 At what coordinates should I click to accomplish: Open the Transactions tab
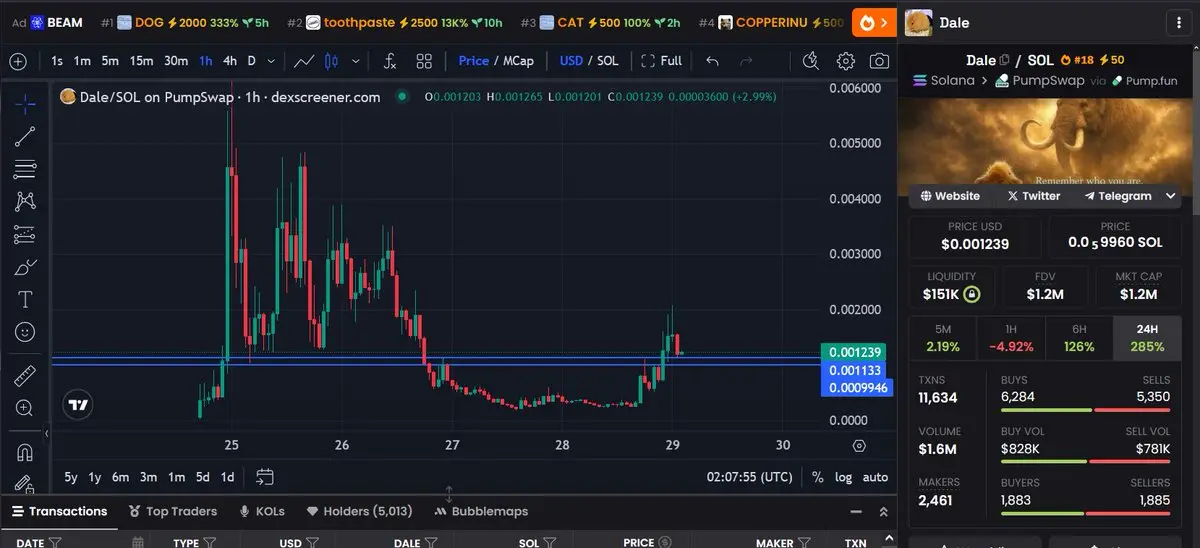tap(59, 511)
